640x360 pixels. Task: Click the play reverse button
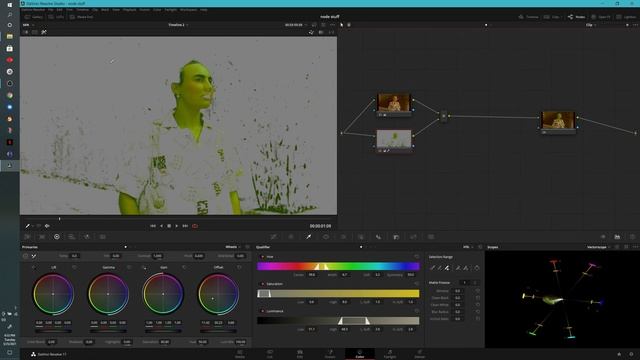(x=161, y=226)
